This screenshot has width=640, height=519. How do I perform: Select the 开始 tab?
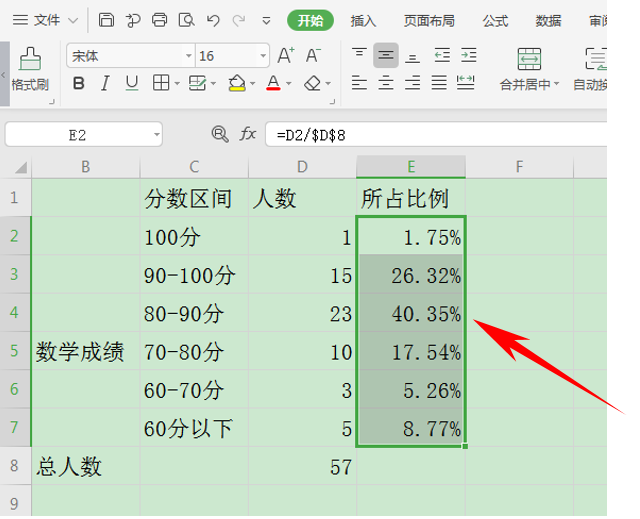pyautogui.click(x=310, y=20)
